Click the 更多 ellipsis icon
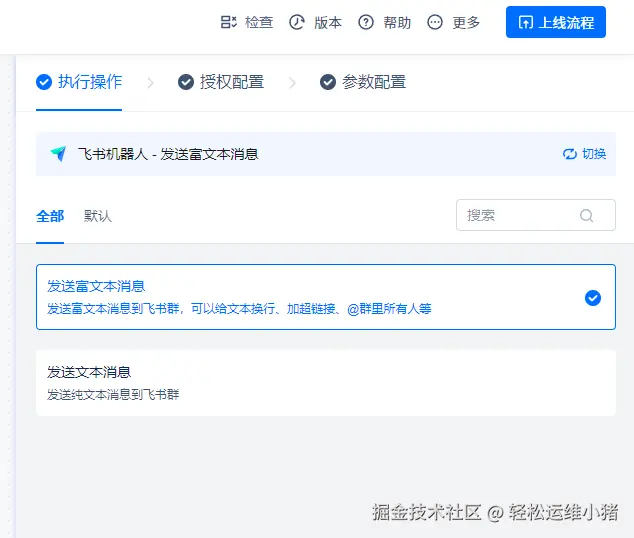This screenshot has width=634, height=538. [x=435, y=22]
